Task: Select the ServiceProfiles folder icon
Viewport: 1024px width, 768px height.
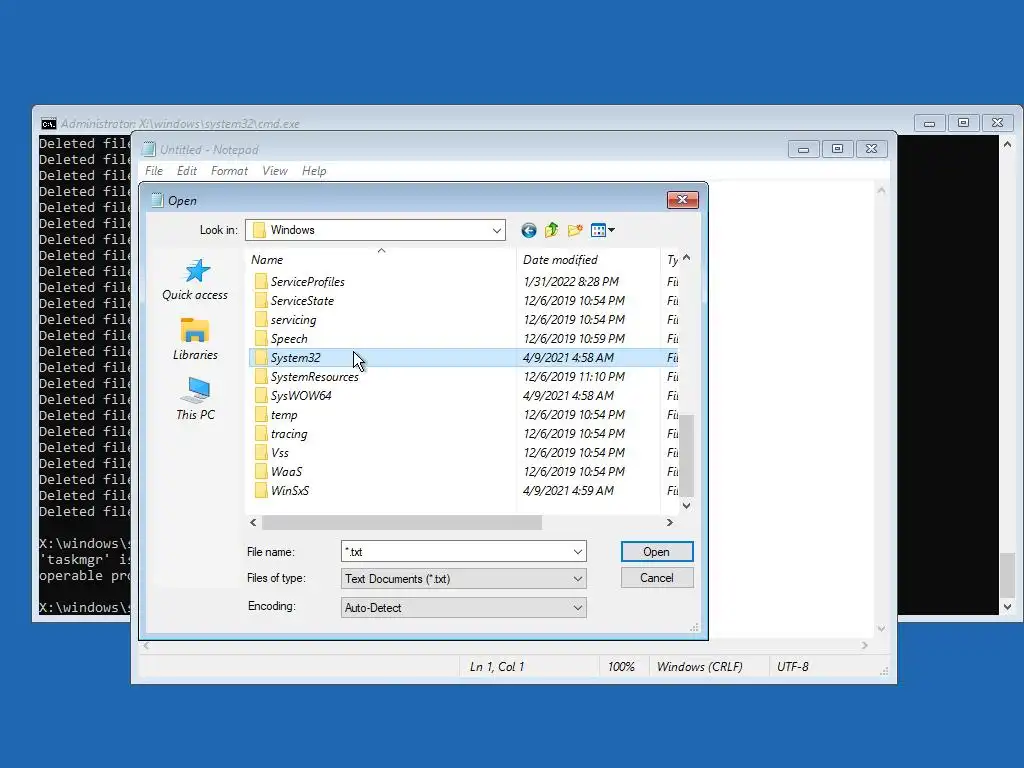Action: pos(261,281)
